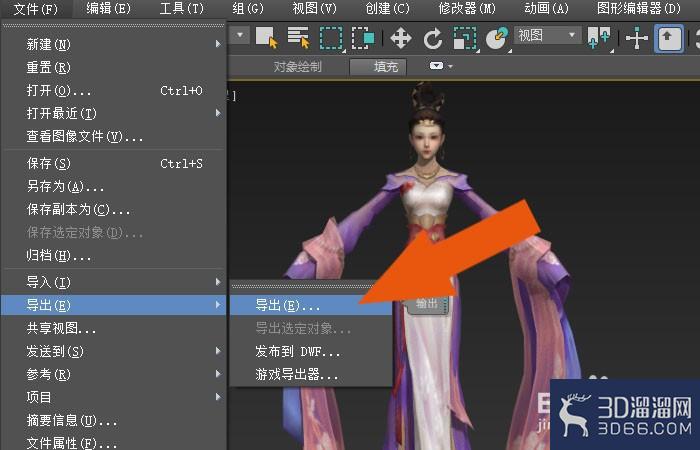Open the 视图 reference coordinate dropdown
Viewport: 700px width, 450px height.
tap(547, 35)
